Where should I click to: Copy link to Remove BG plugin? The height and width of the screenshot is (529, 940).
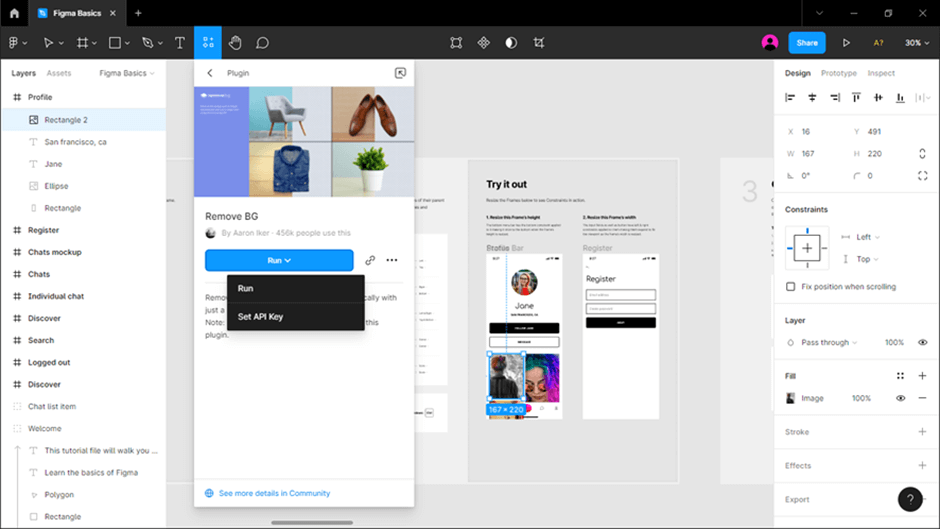370,260
